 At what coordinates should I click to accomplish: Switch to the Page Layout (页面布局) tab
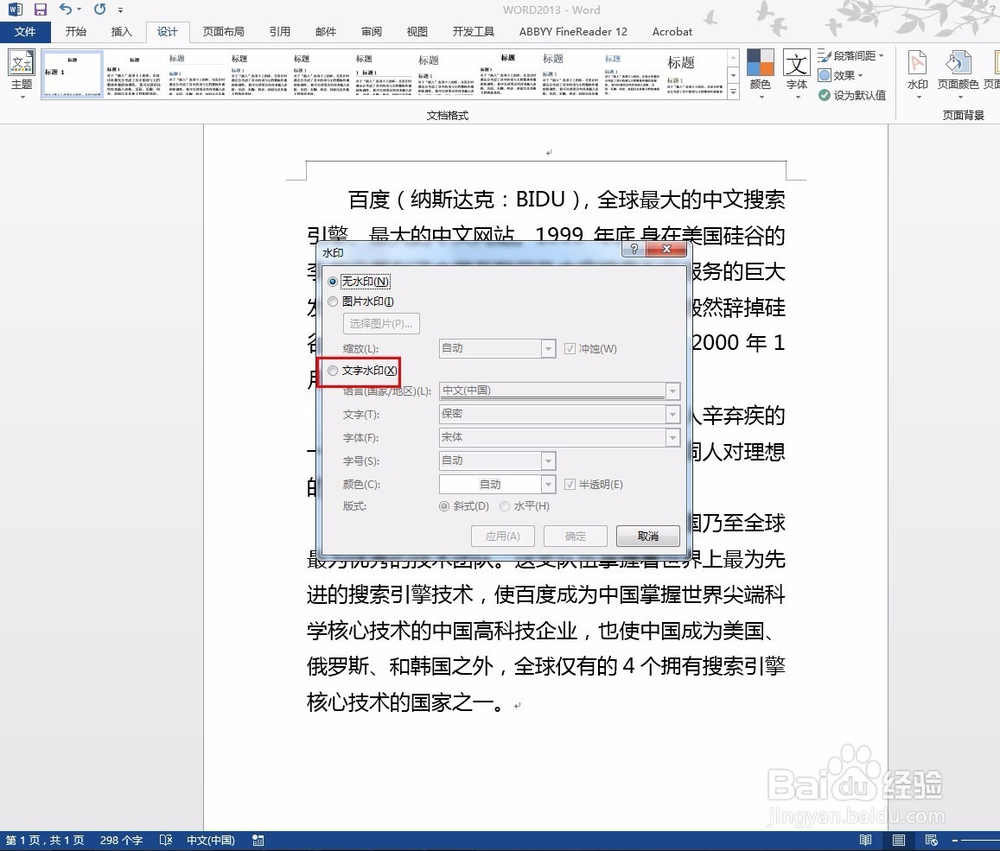[223, 31]
